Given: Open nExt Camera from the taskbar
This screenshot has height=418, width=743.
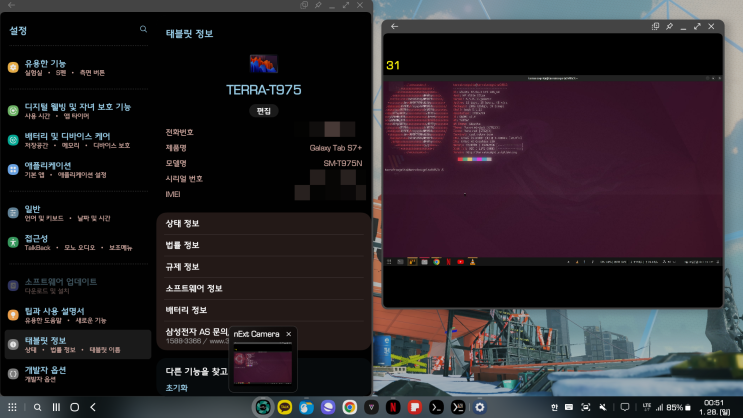Looking at the screenshot, I should 263,407.
